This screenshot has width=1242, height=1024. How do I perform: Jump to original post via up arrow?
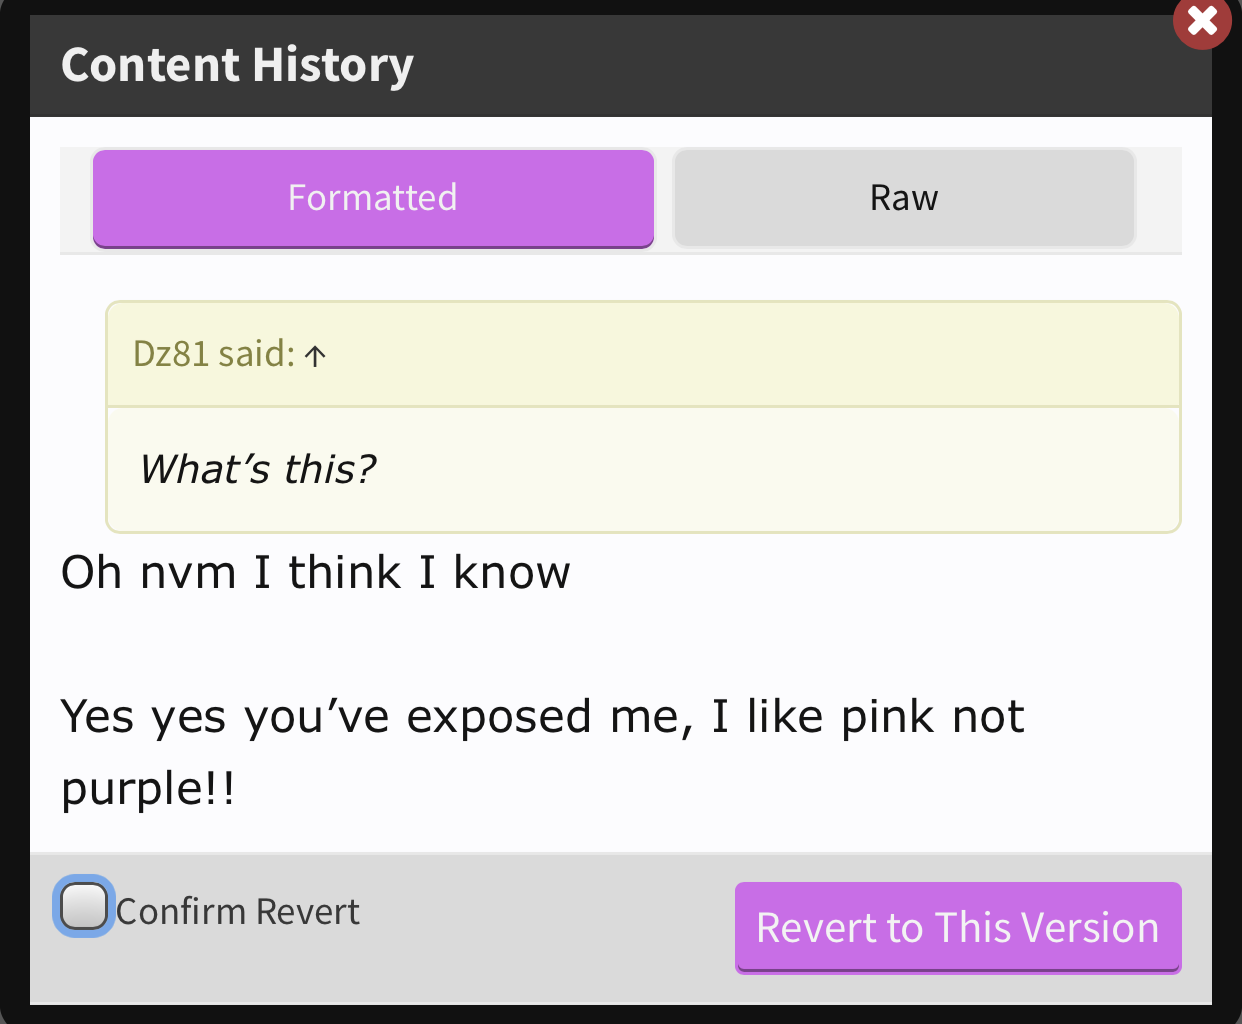pos(315,356)
